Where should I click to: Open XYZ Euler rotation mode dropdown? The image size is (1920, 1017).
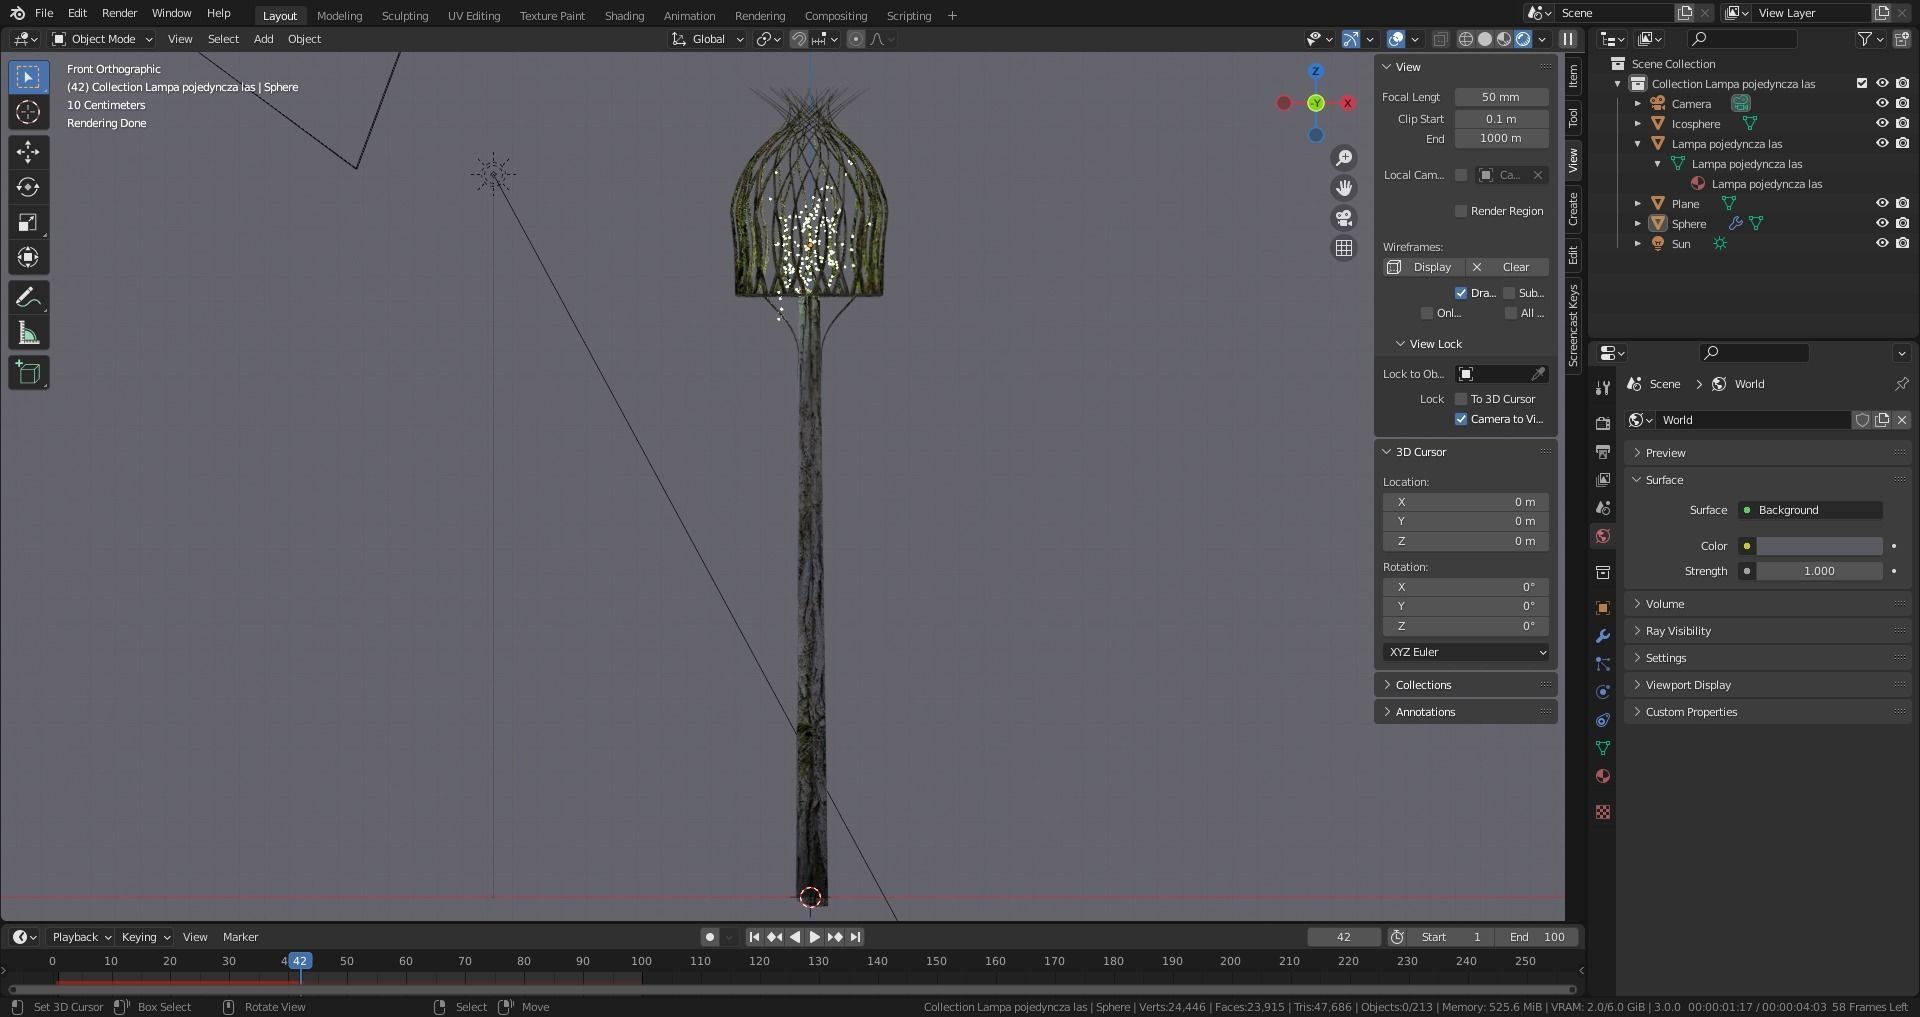click(x=1466, y=652)
